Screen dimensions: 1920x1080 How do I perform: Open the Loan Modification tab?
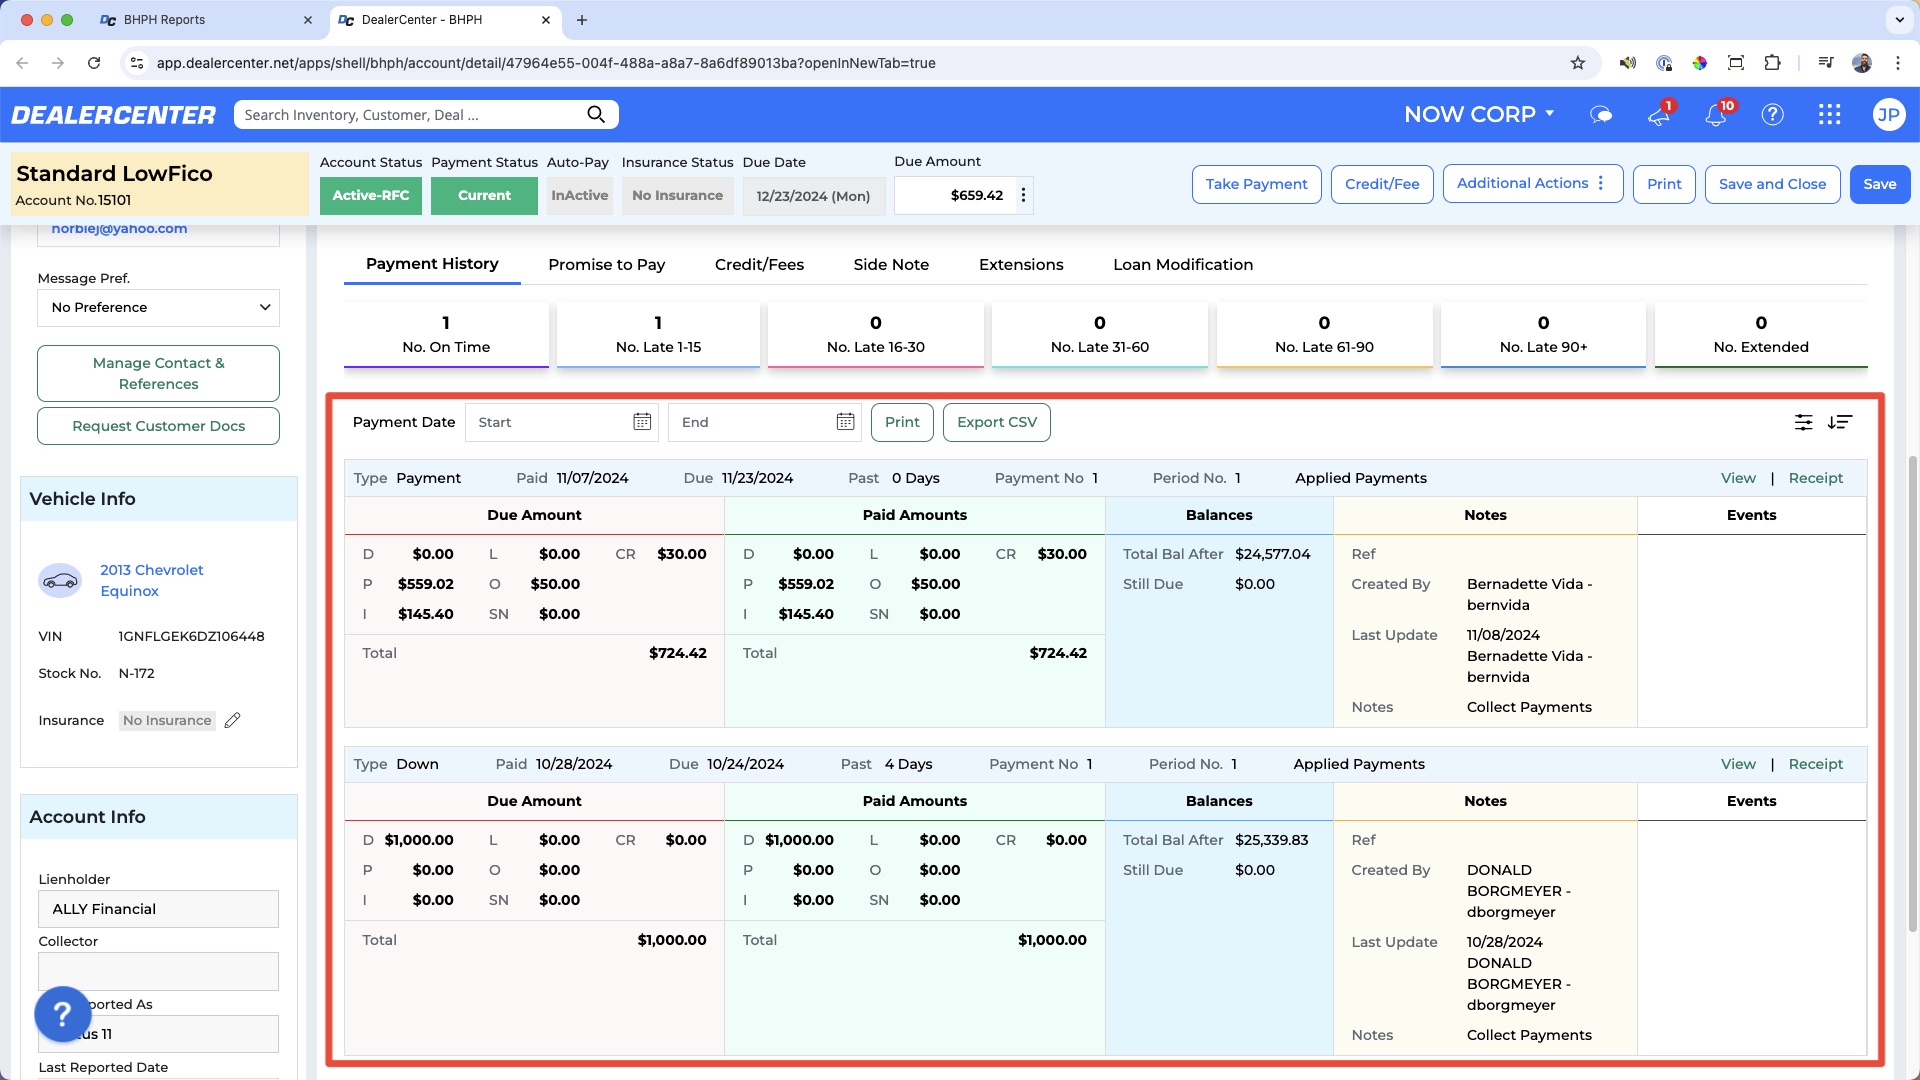click(x=1183, y=265)
